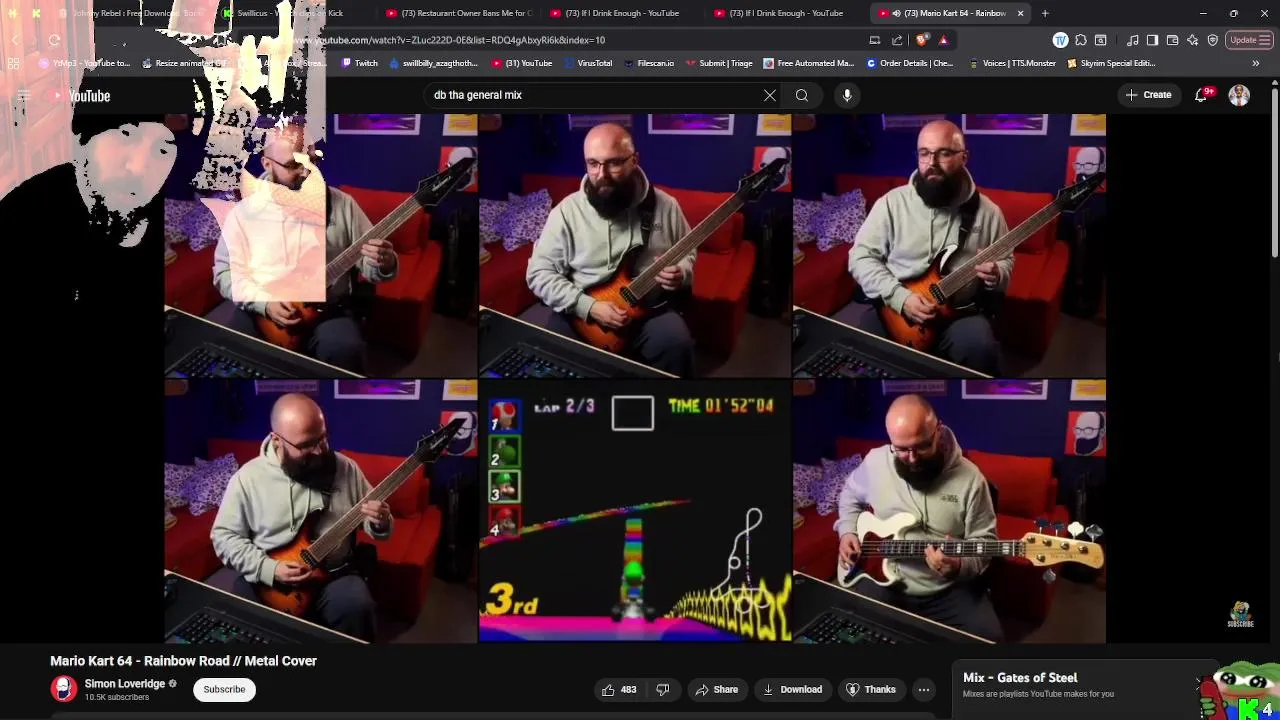Share the video
The height and width of the screenshot is (720, 1280).
click(x=716, y=689)
